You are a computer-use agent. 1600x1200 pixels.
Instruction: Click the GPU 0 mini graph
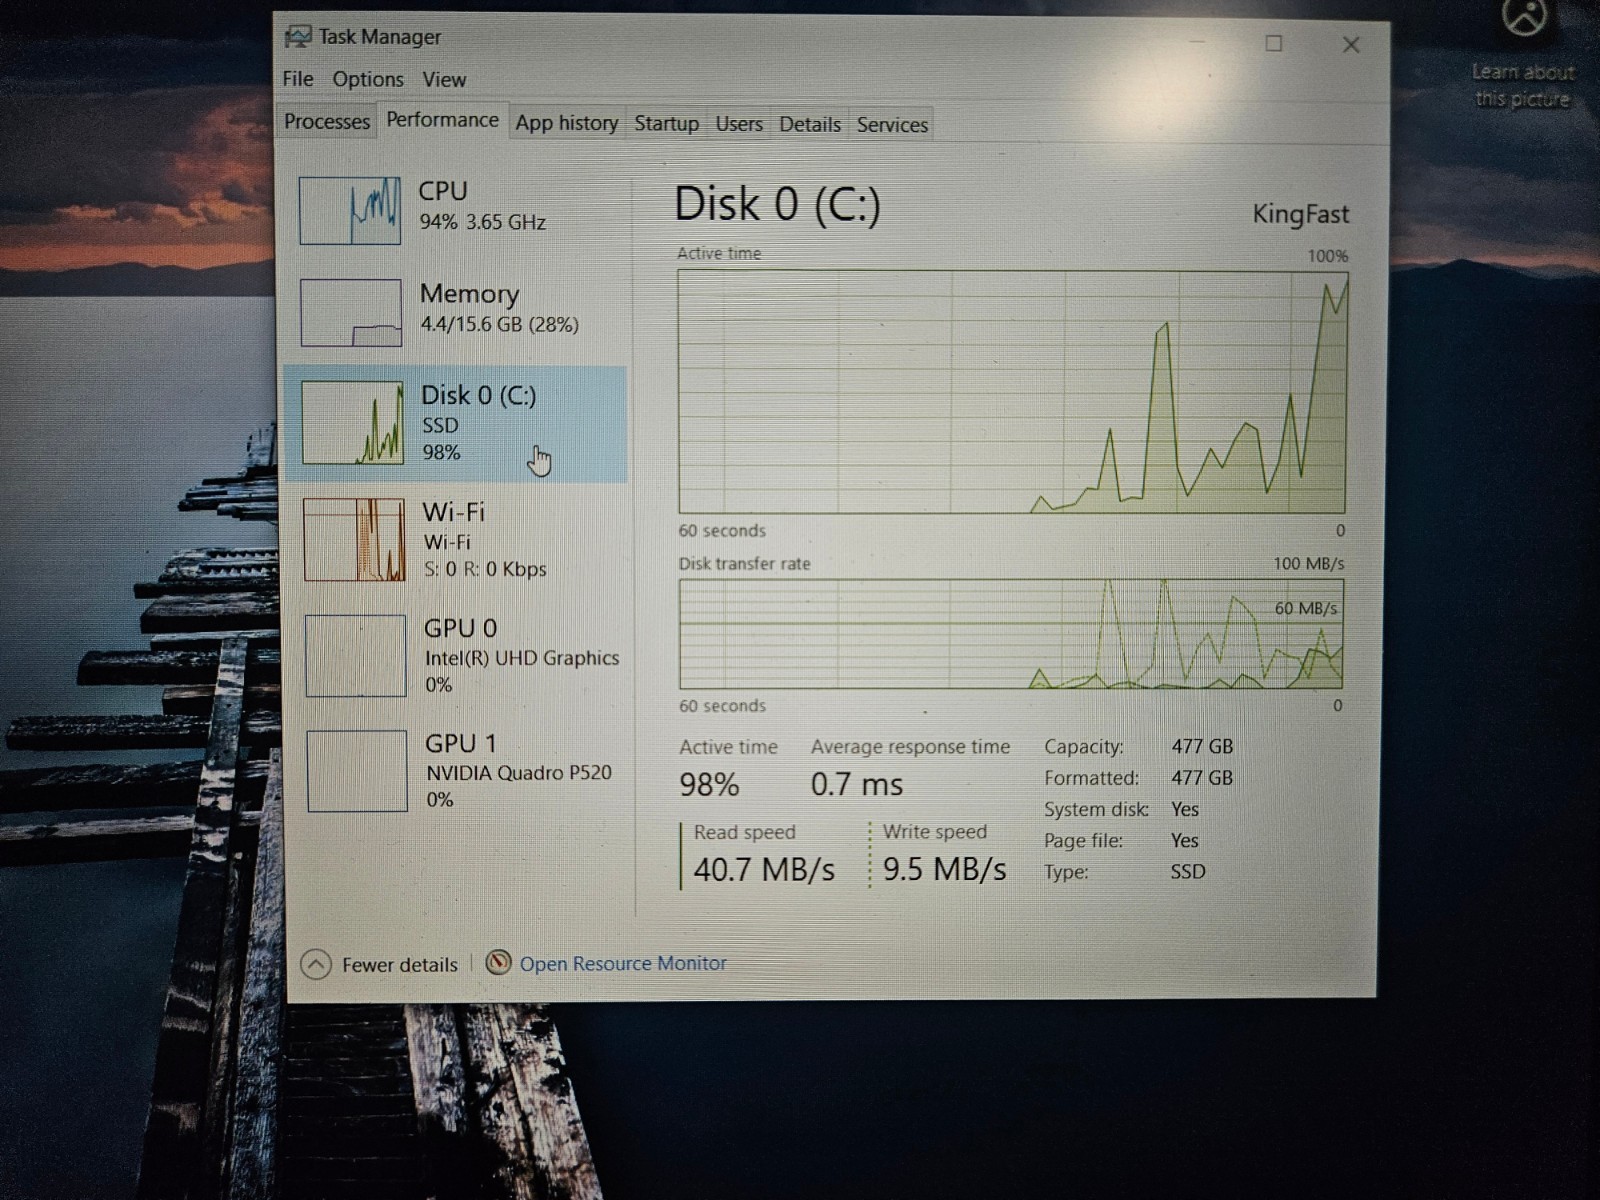355,655
